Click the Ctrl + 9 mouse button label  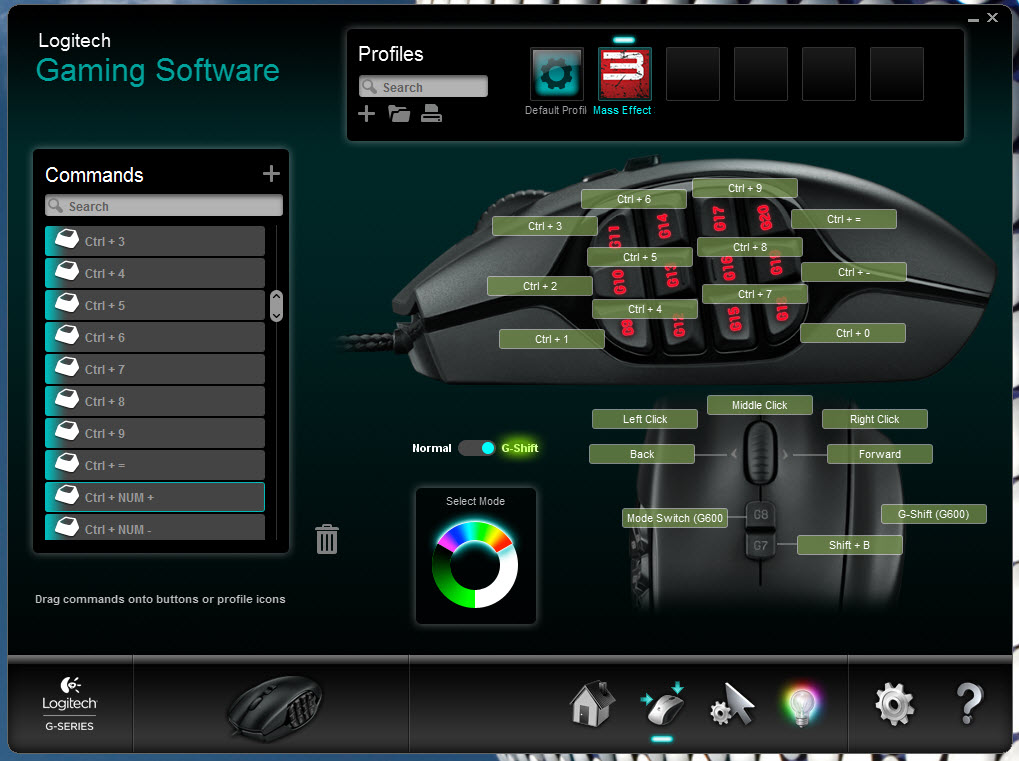(x=745, y=188)
